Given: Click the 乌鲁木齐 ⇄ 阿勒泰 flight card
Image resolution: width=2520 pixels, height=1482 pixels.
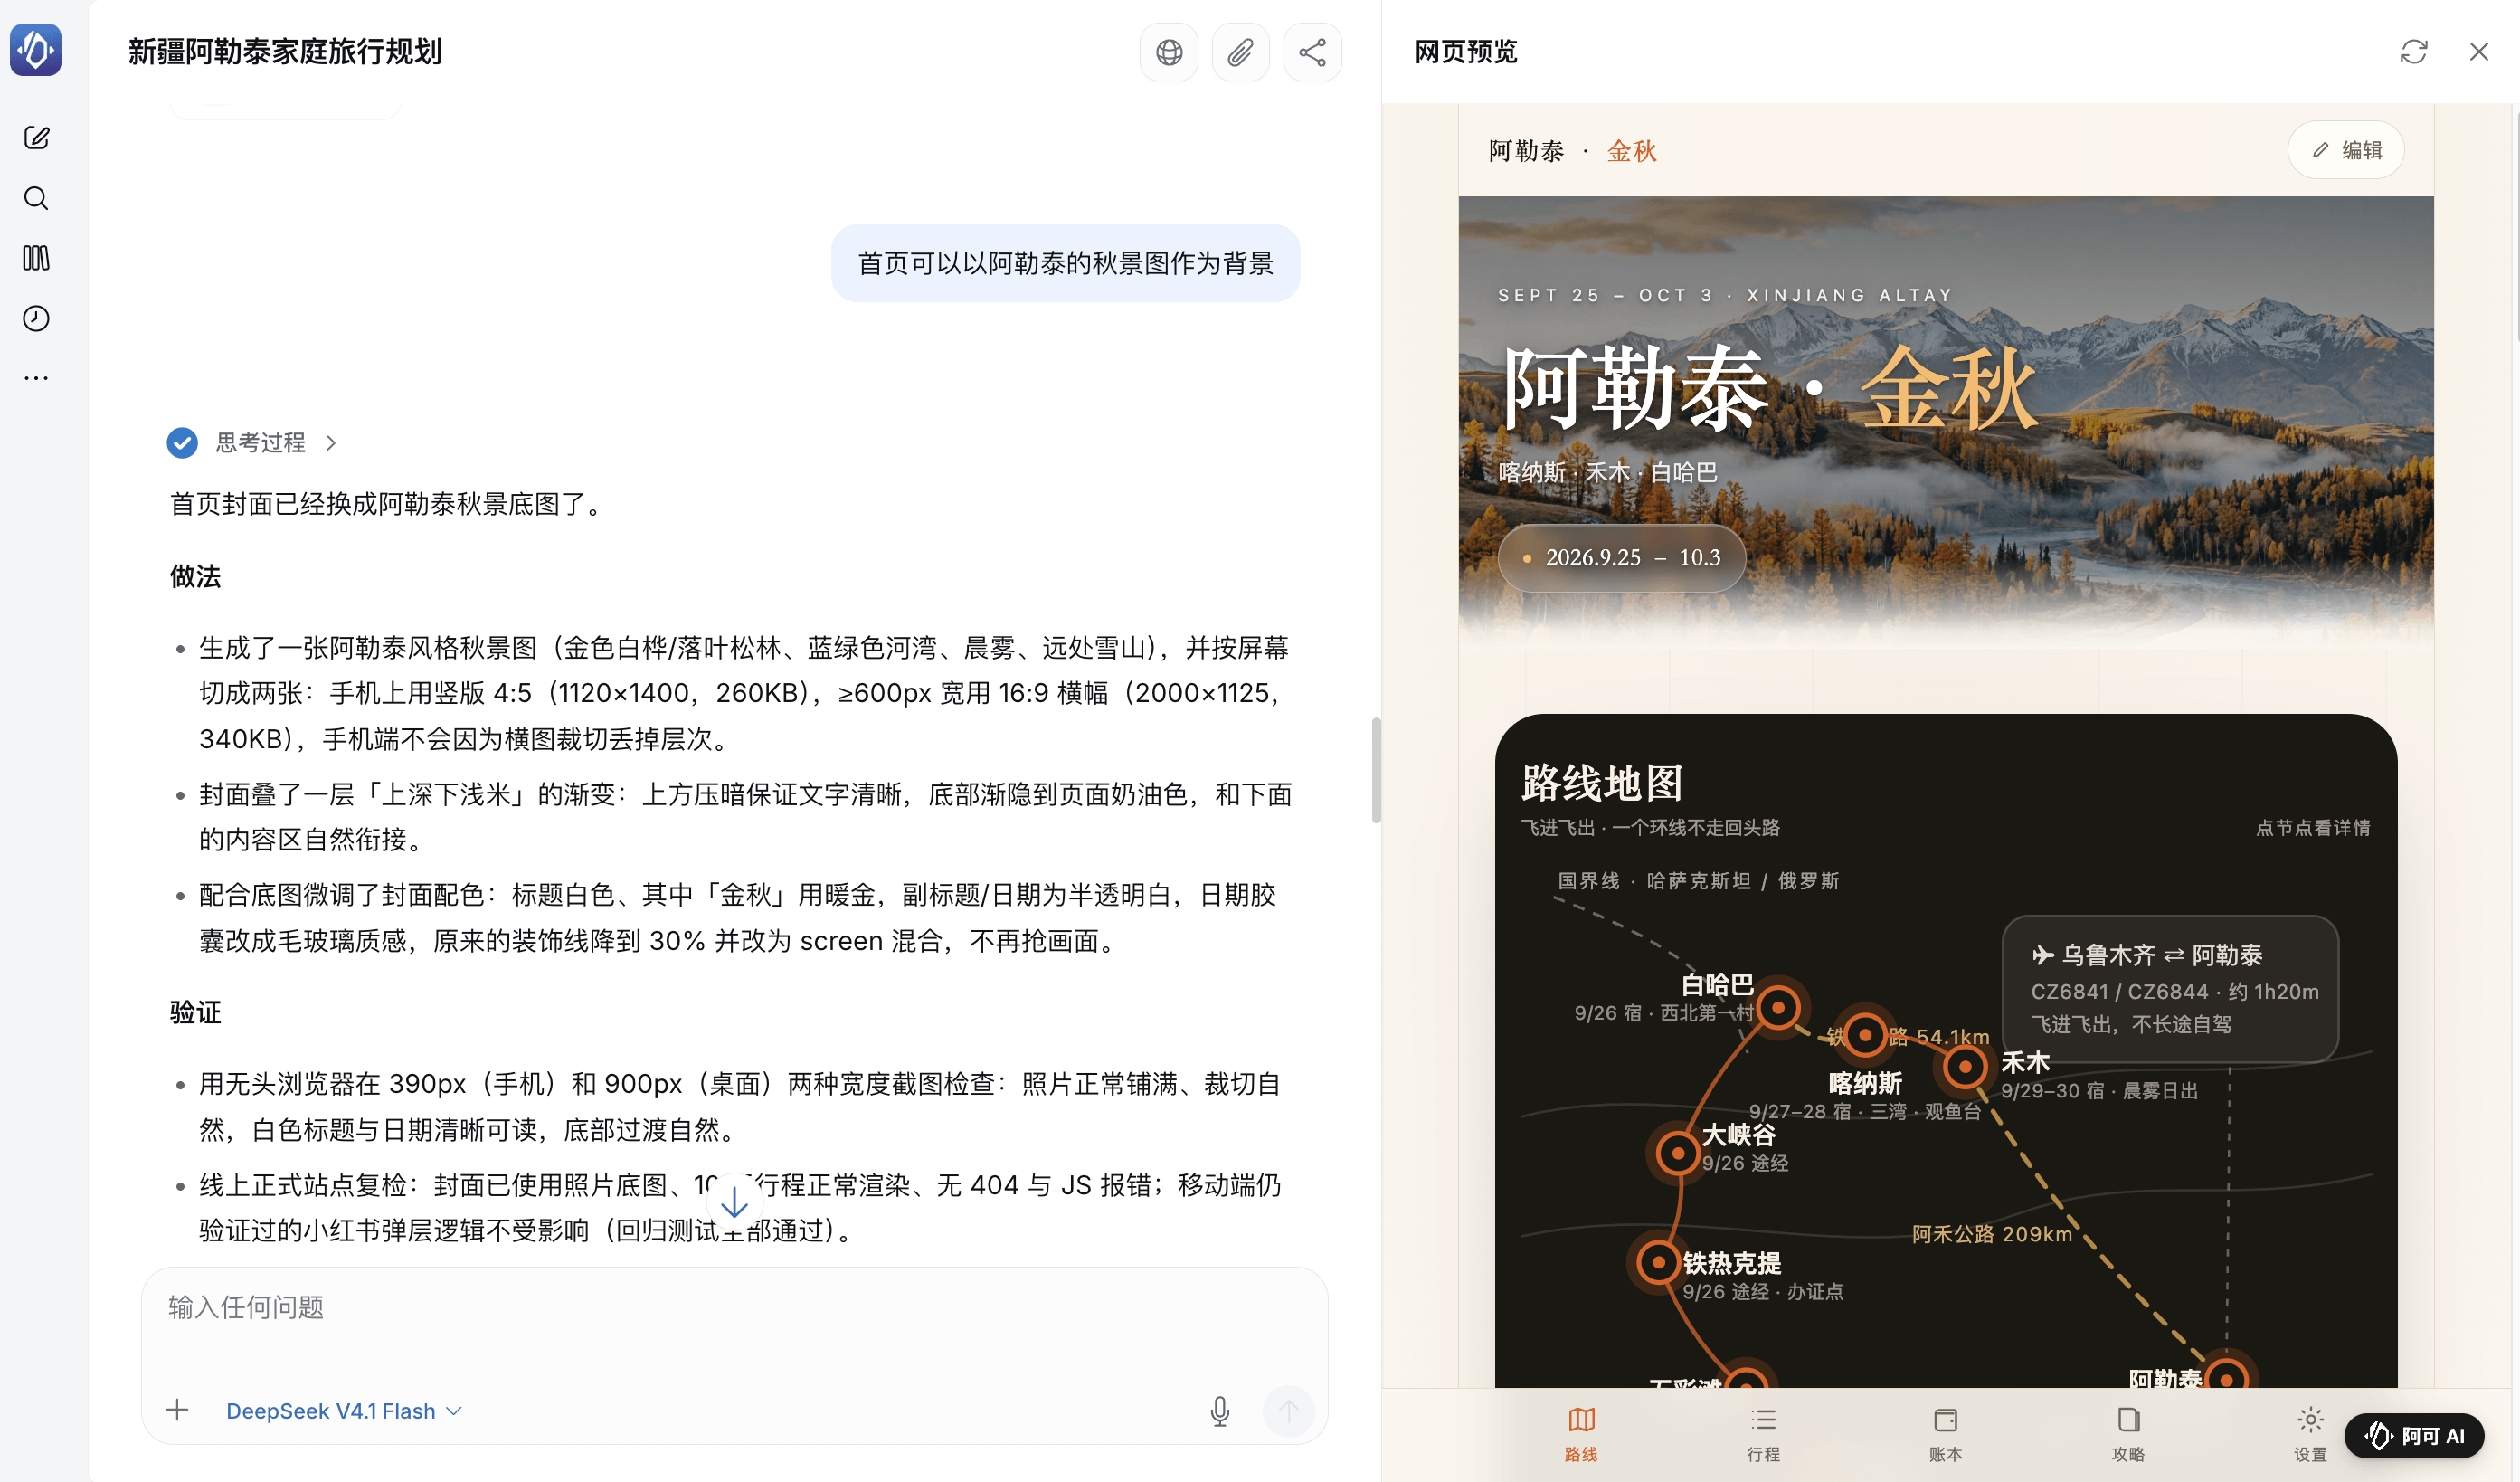Looking at the screenshot, I should (x=2170, y=988).
